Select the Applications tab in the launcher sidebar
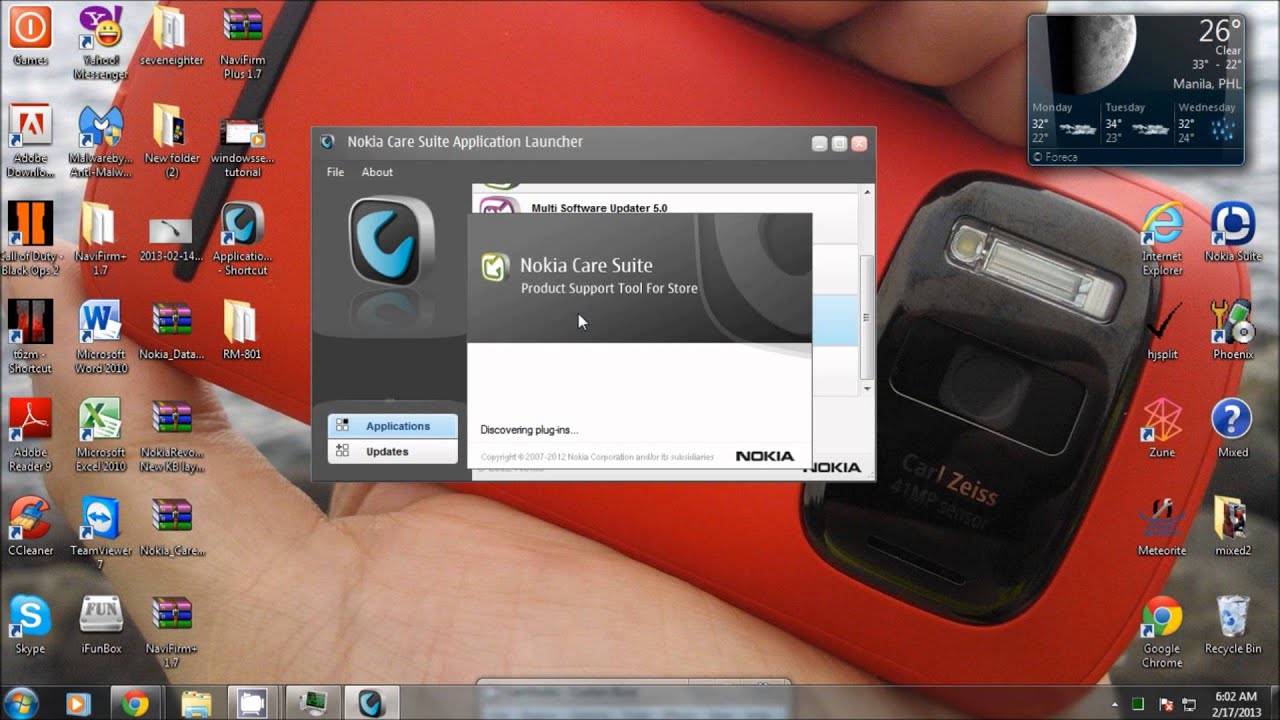The height and width of the screenshot is (720, 1280). [x=392, y=426]
